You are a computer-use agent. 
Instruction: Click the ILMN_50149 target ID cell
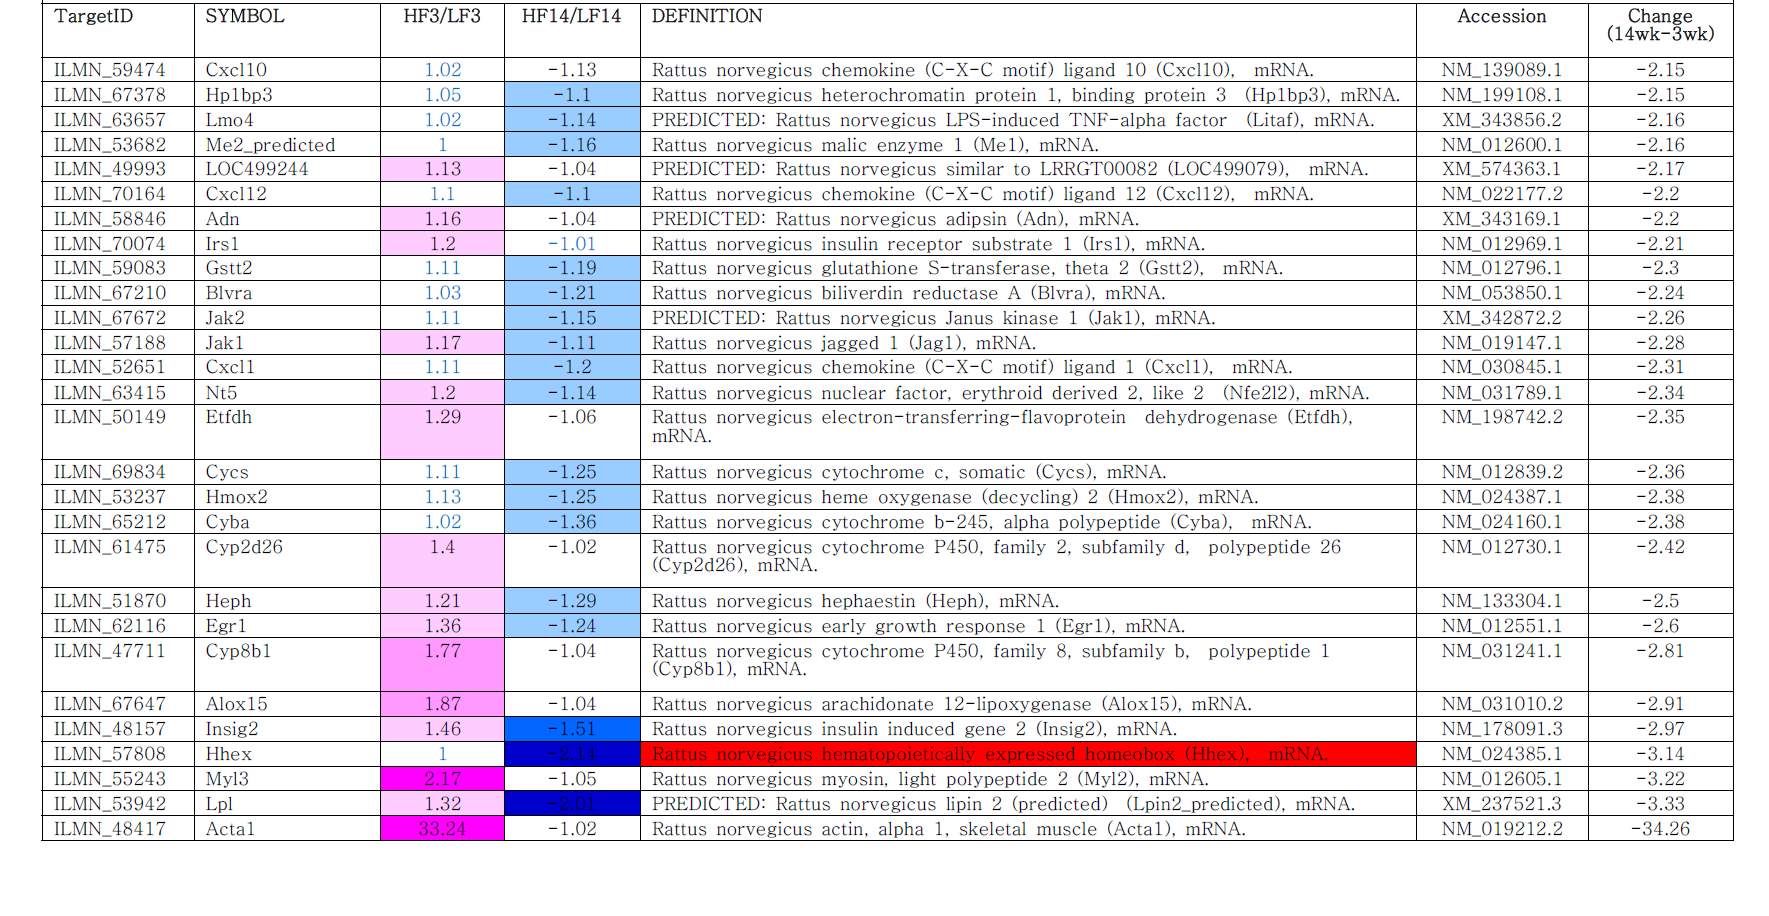click(x=118, y=432)
